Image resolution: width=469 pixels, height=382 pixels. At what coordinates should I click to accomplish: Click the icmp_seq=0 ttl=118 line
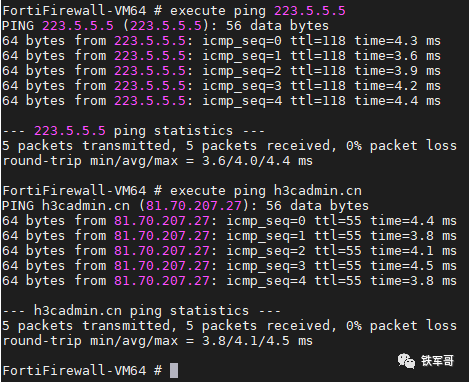pos(221,41)
